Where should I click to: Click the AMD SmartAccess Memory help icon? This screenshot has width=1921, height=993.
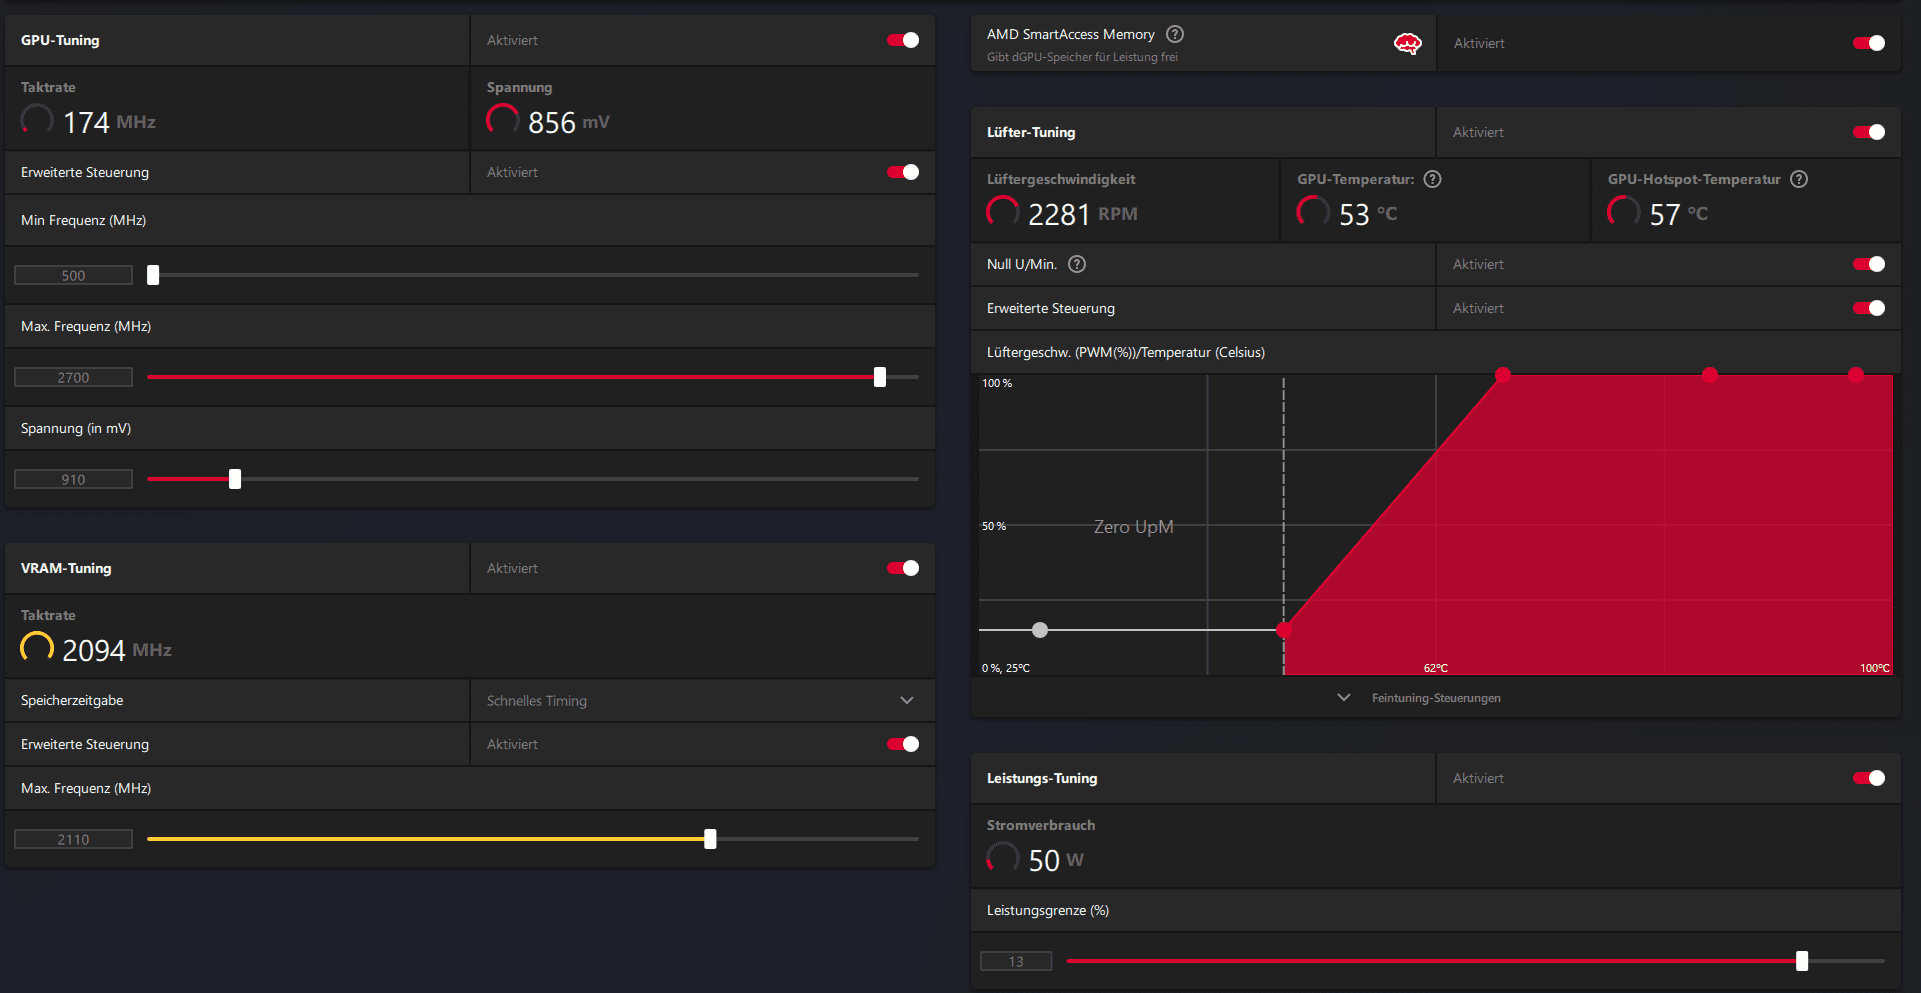[x=1175, y=34]
